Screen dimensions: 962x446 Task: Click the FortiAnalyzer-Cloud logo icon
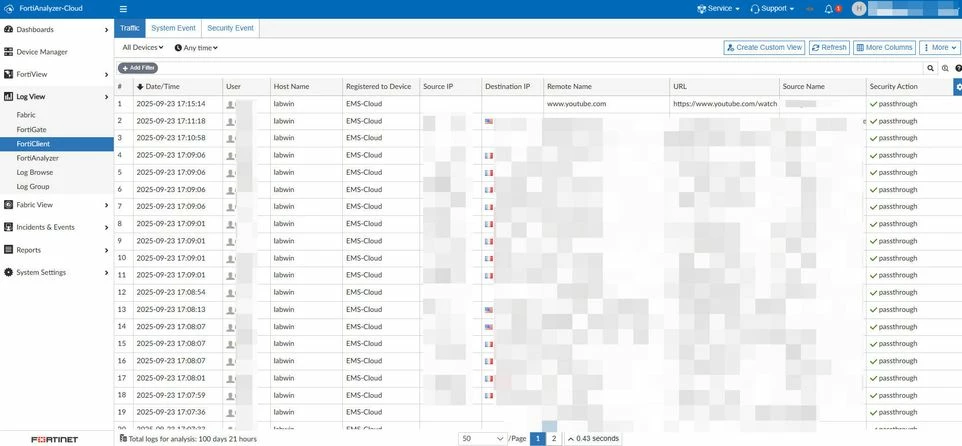point(9,9)
